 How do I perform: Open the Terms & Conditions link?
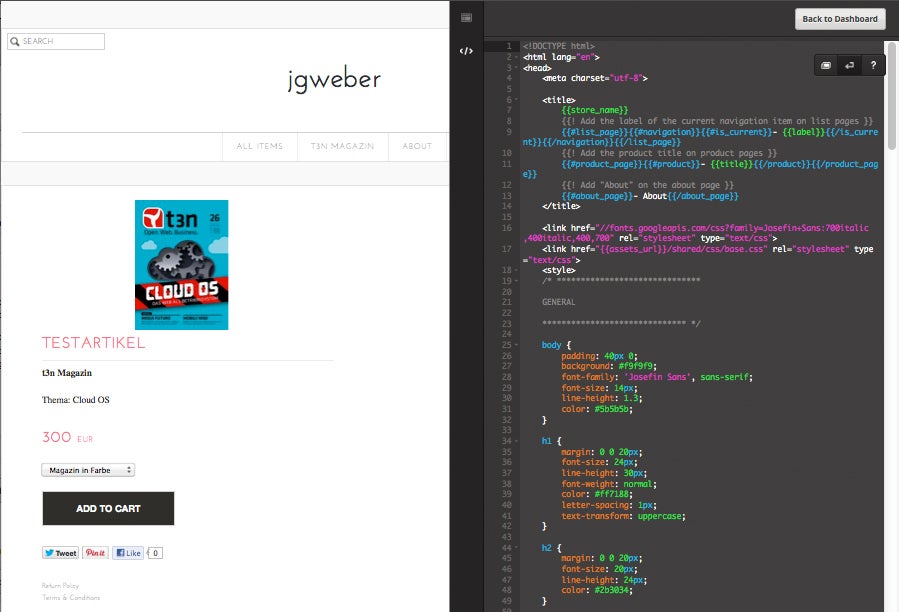tap(71, 598)
